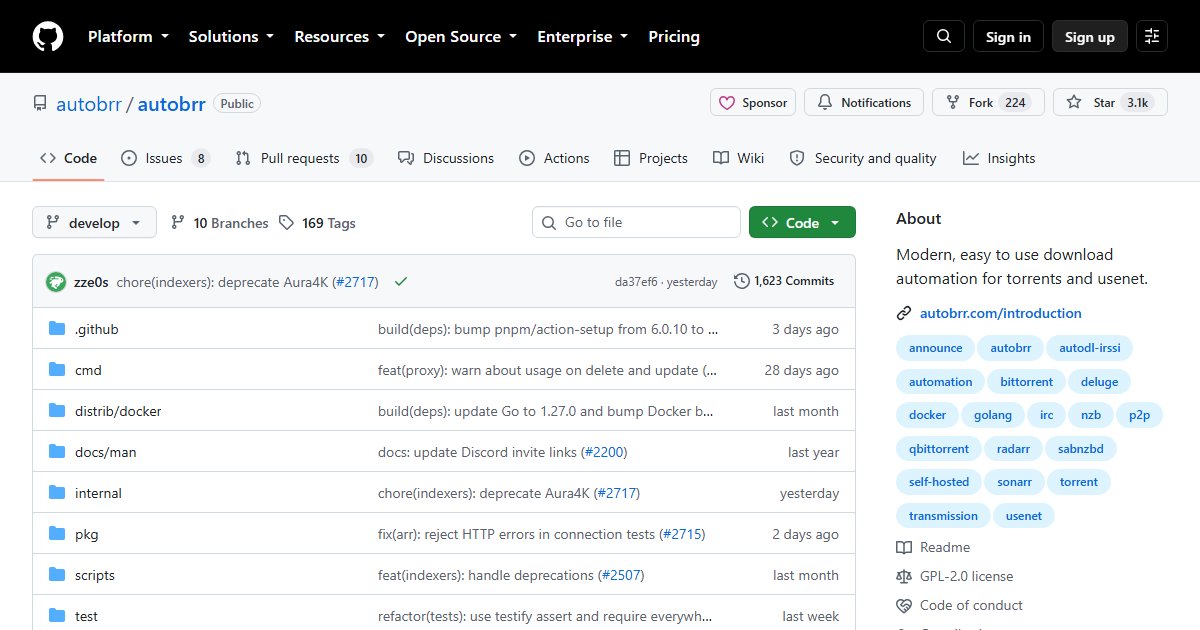Image resolution: width=1200 pixels, height=630 pixels.
Task: Open the Insights tab
Action: pos(999,158)
